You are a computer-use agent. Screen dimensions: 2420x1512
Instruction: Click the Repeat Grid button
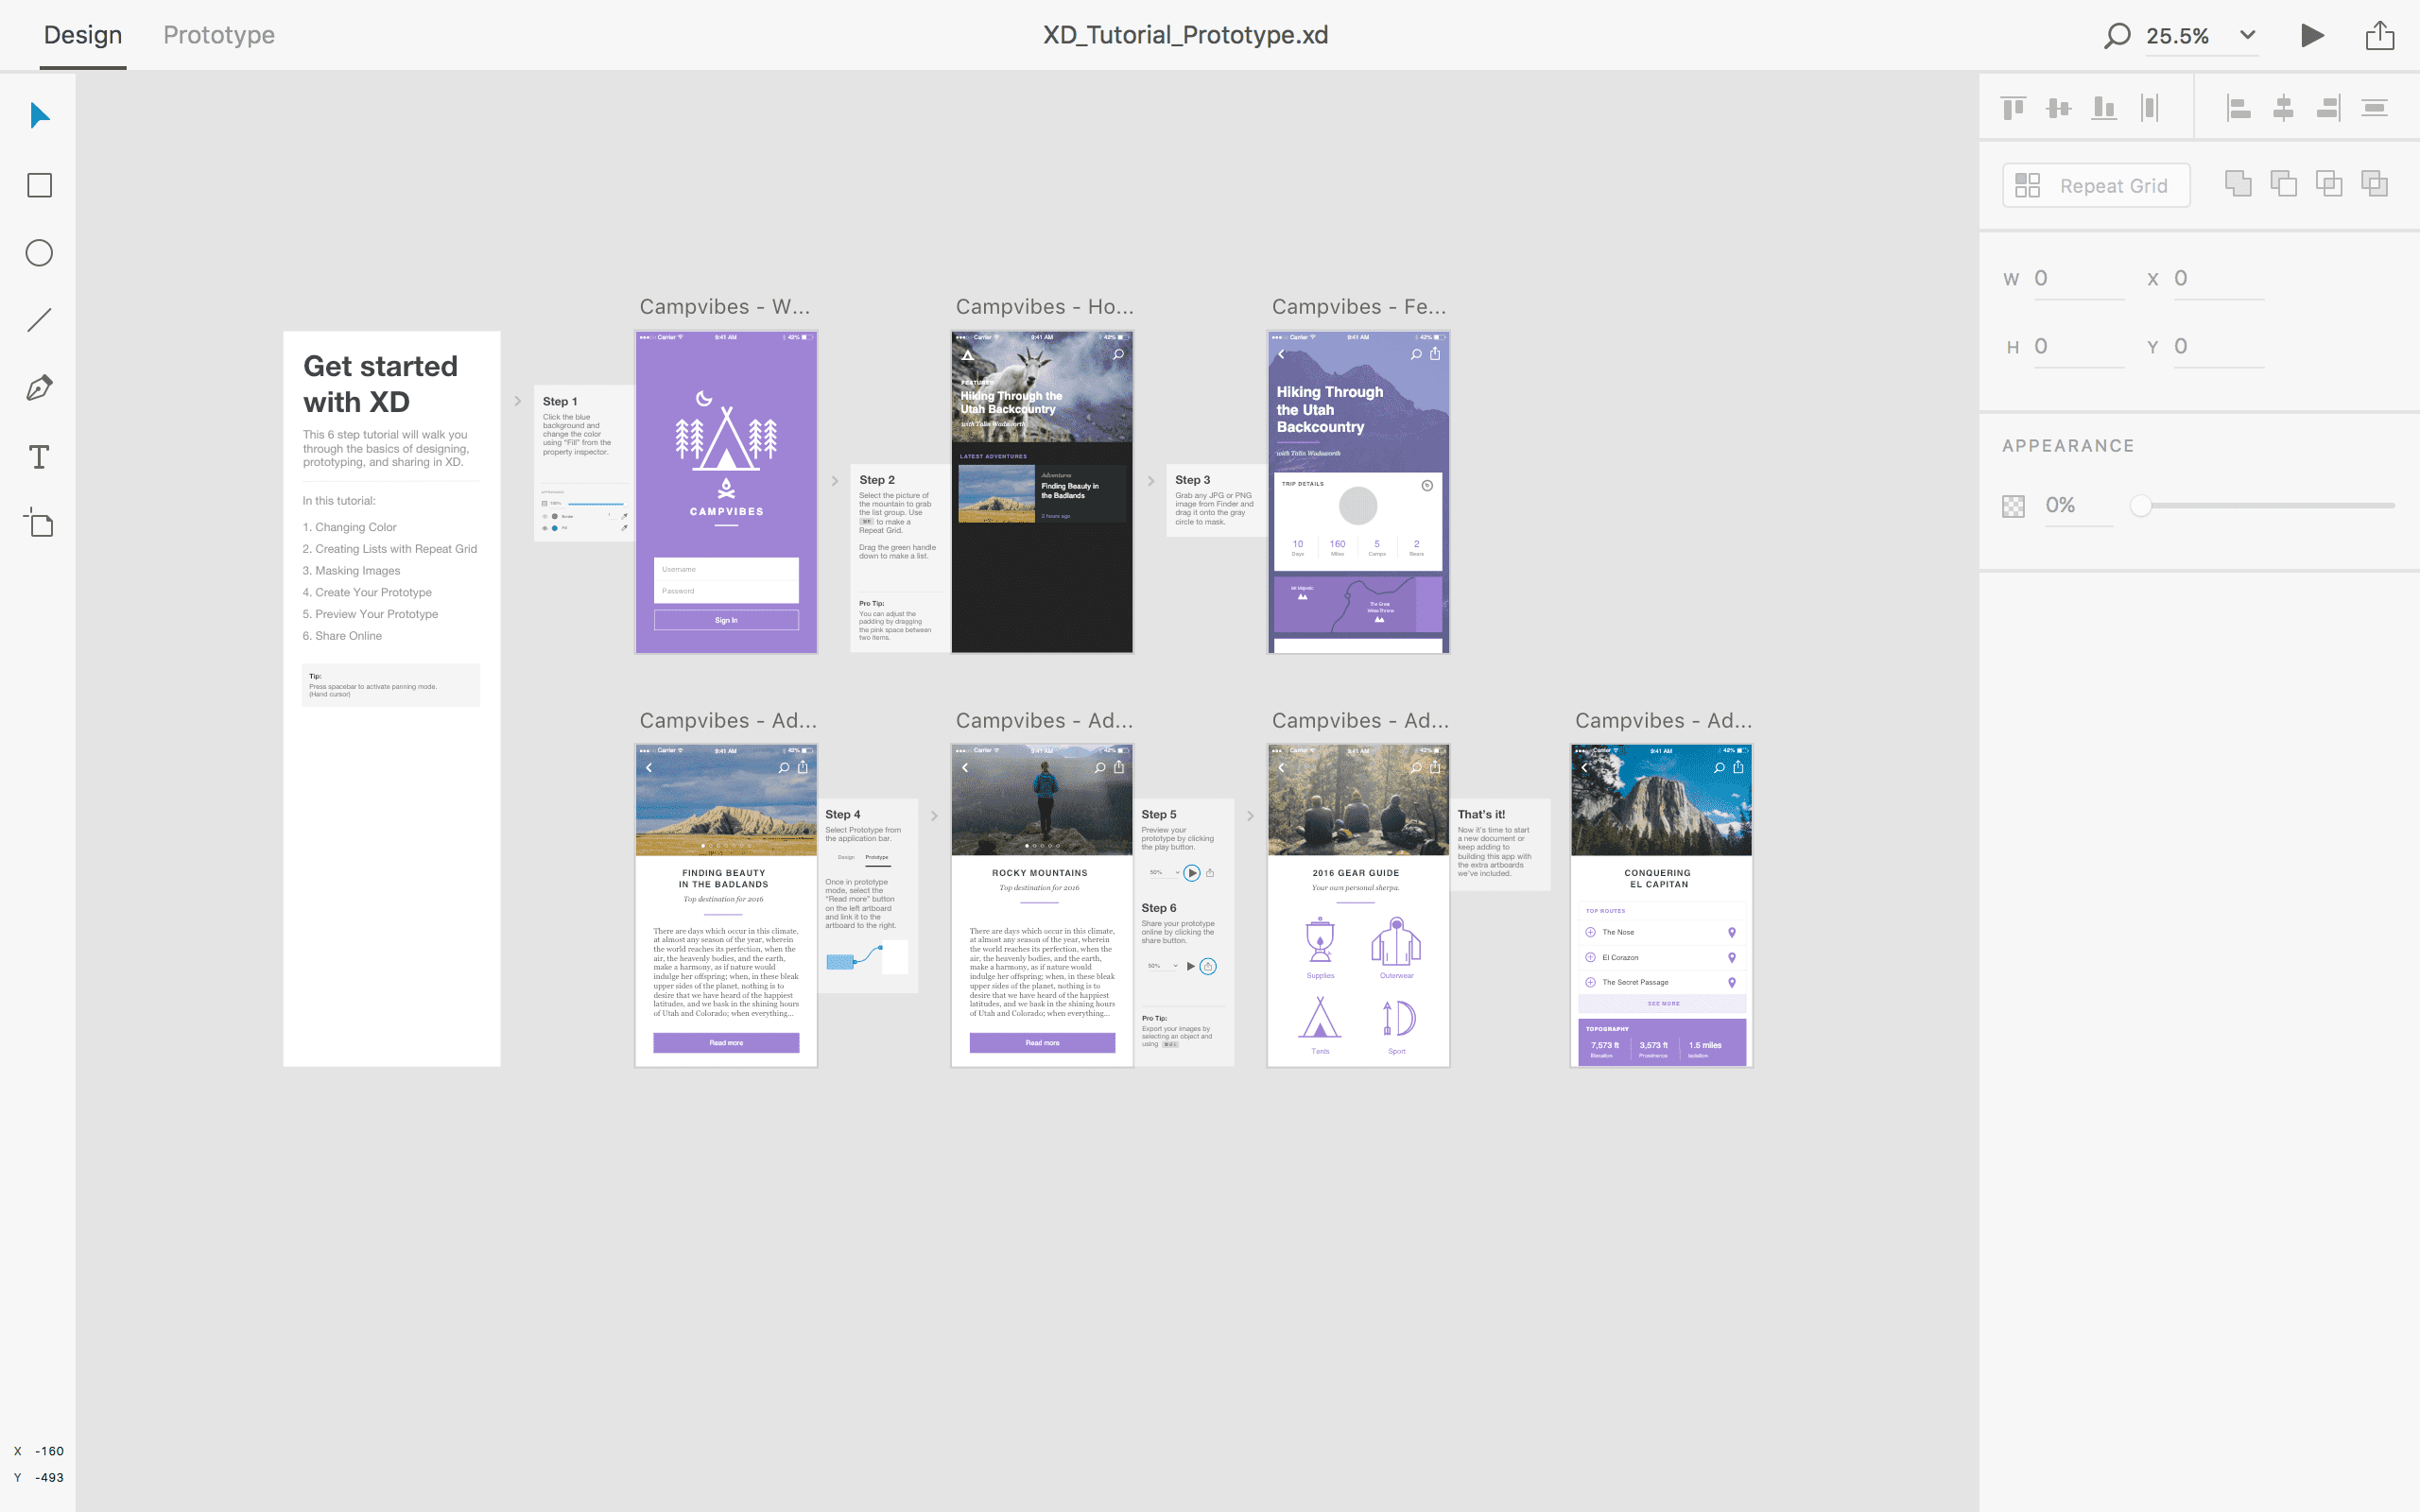(x=2095, y=185)
